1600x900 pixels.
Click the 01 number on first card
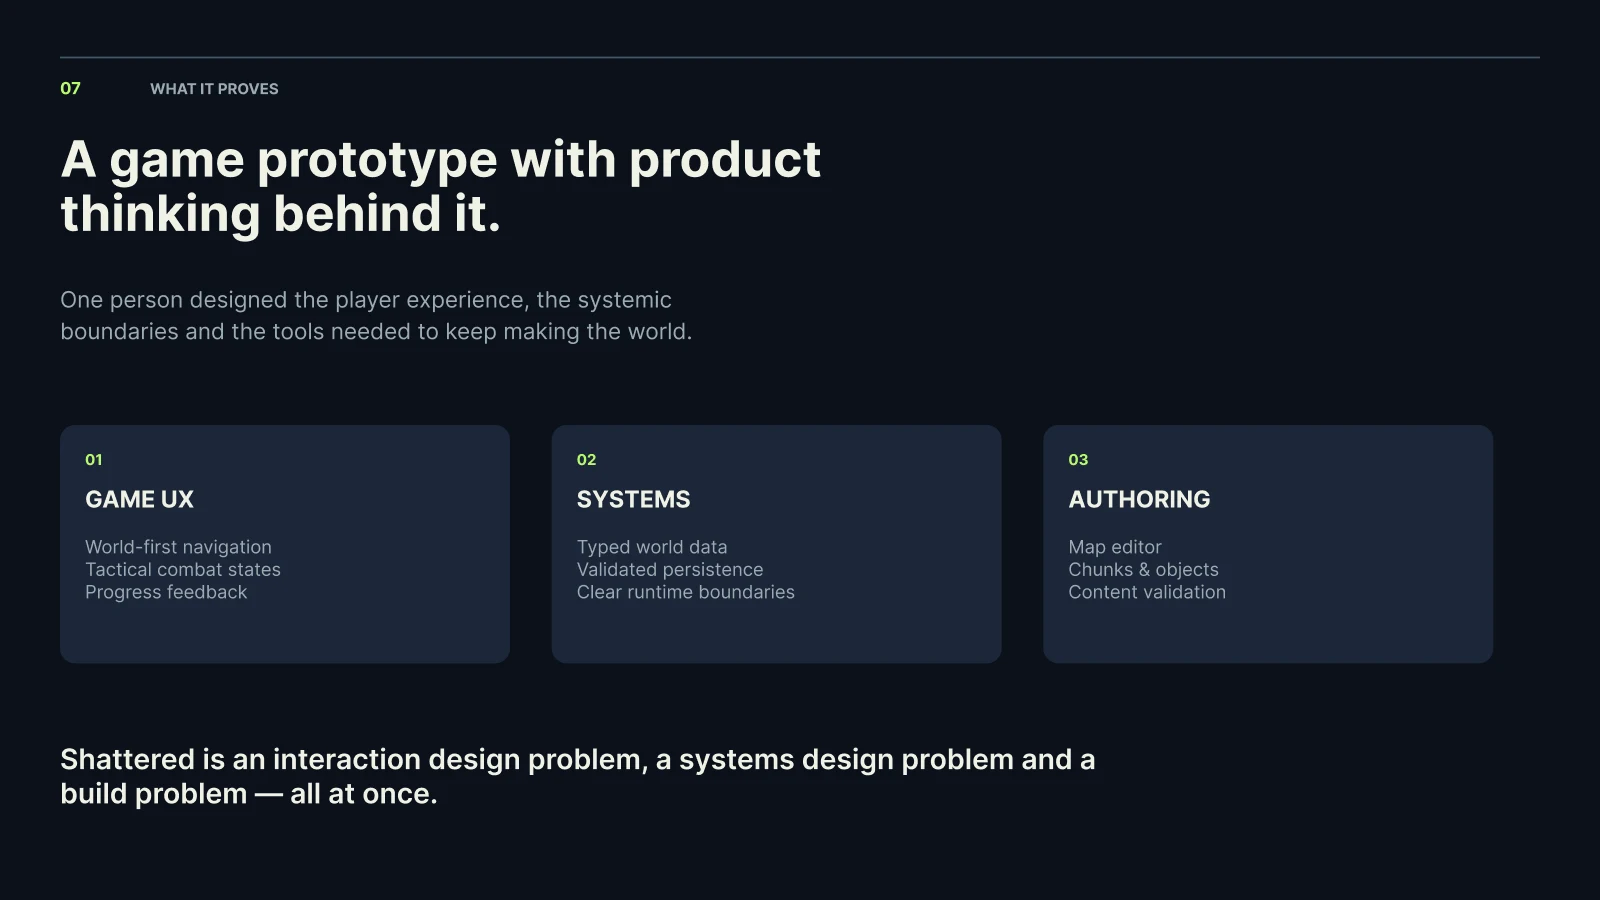pyautogui.click(x=94, y=460)
